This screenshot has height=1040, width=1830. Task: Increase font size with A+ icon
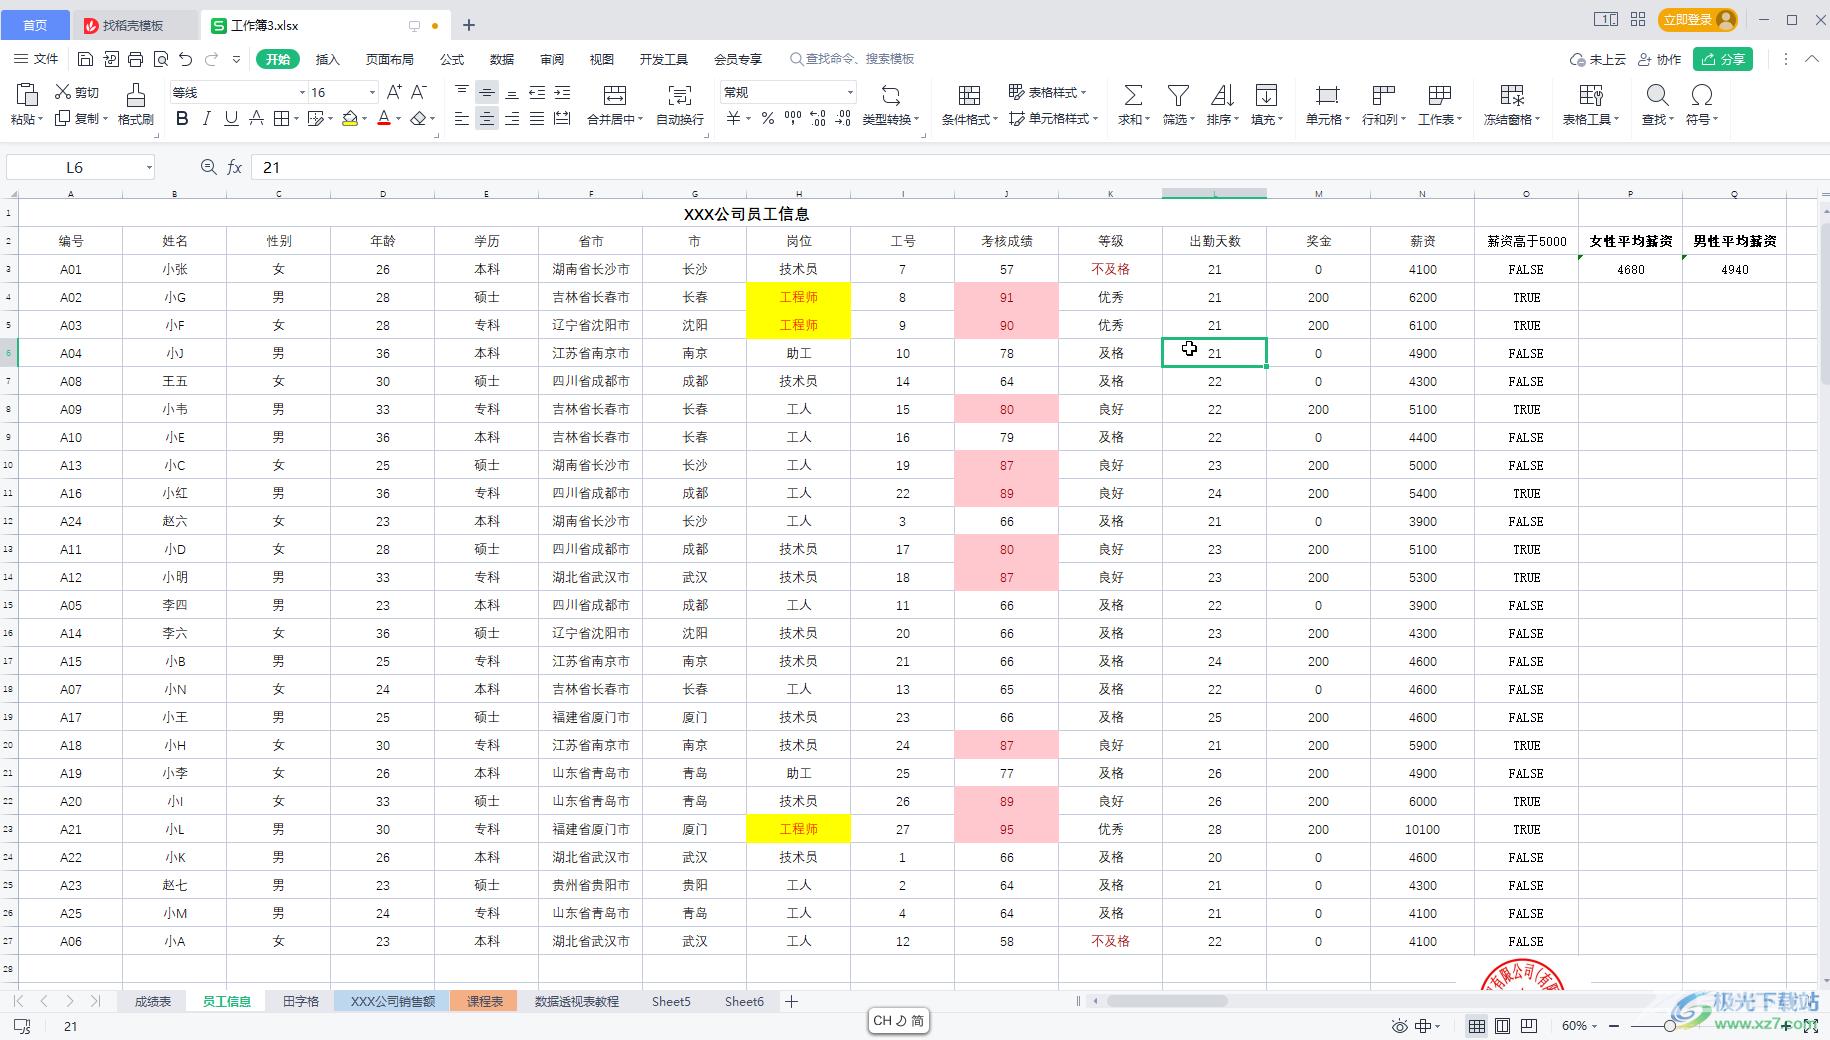coord(394,92)
